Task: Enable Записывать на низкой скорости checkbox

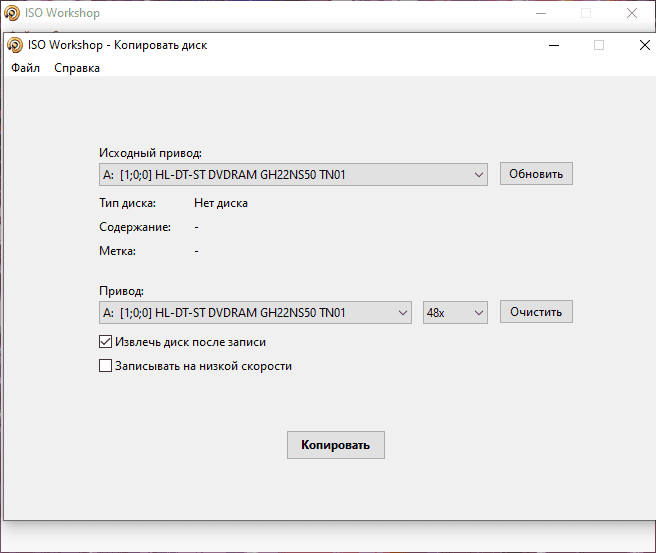Action: [x=105, y=366]
